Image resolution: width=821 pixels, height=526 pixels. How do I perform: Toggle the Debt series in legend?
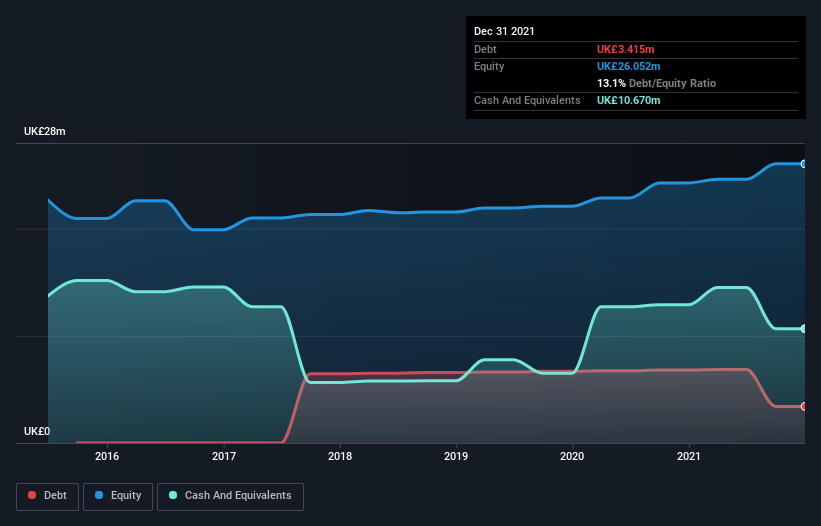(x=47, y=496)
